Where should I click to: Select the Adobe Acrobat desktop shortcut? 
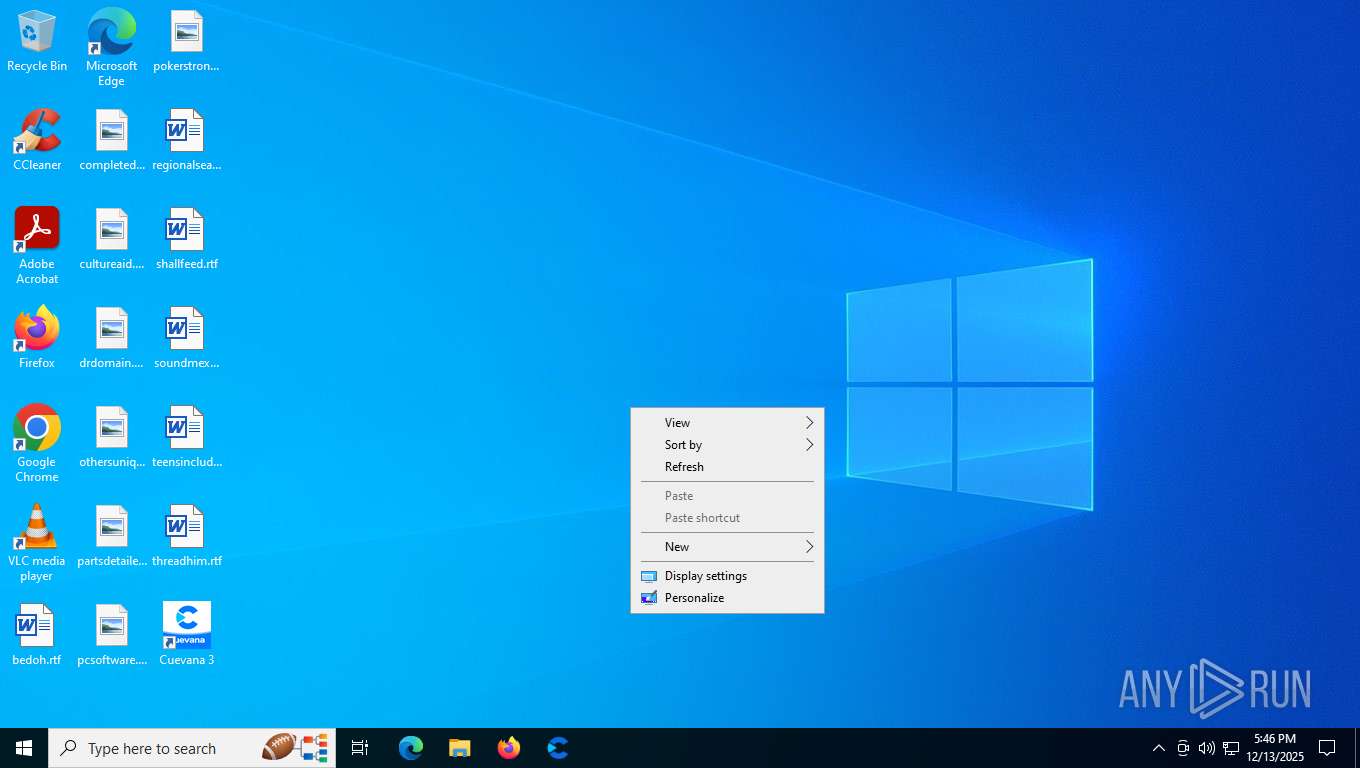[37, 246]
